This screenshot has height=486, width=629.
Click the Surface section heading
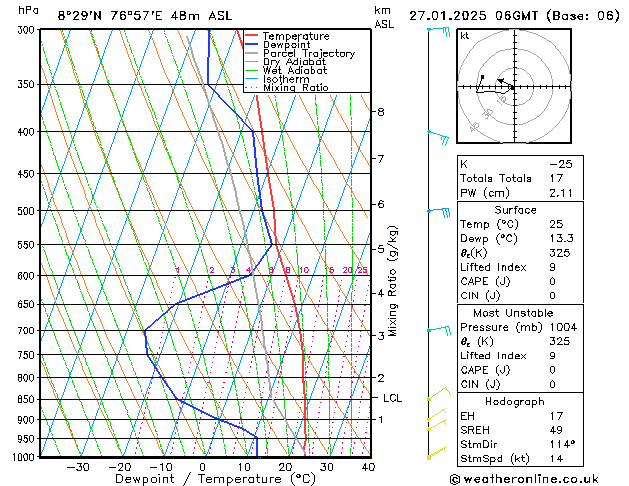515,210
